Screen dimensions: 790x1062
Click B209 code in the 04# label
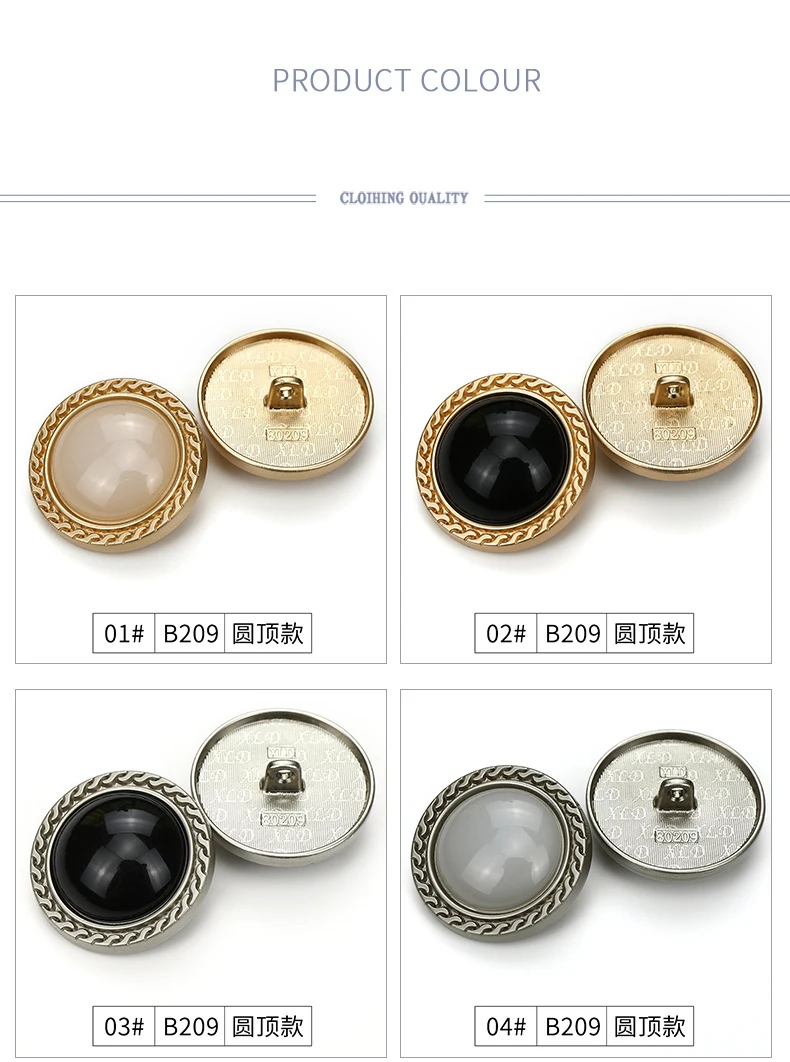573,1026
